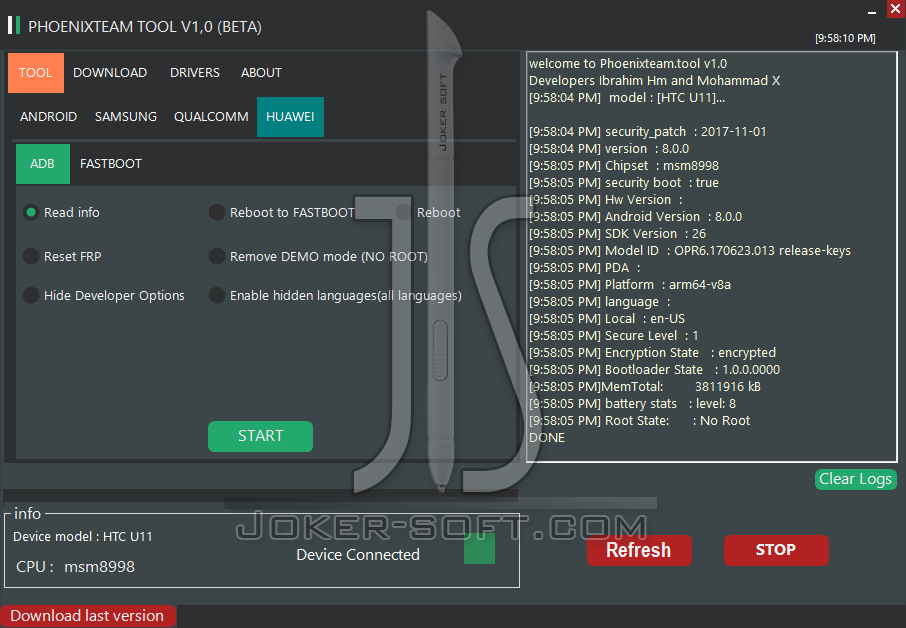The width and height of the screenshot is (906, 628).
Task: Clear the log output with Clear Logs
Action: coord(856,479)
